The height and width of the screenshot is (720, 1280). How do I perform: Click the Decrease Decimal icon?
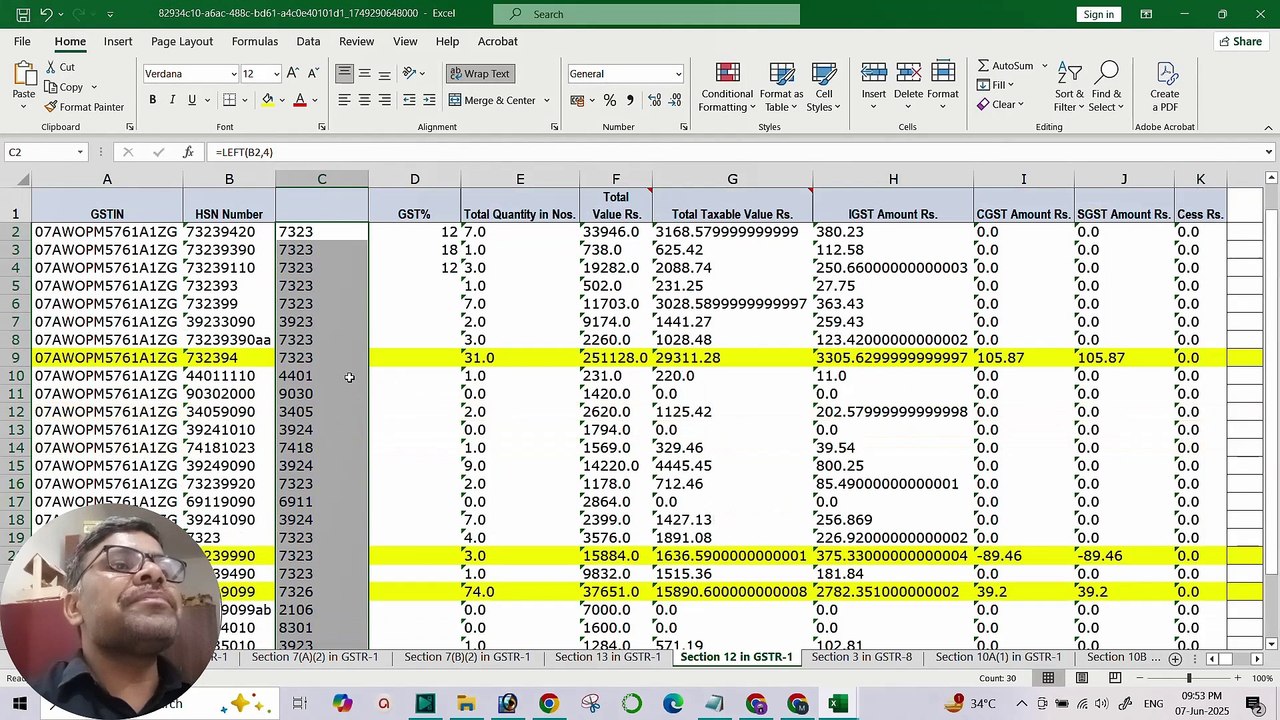(x=676, y=100)
